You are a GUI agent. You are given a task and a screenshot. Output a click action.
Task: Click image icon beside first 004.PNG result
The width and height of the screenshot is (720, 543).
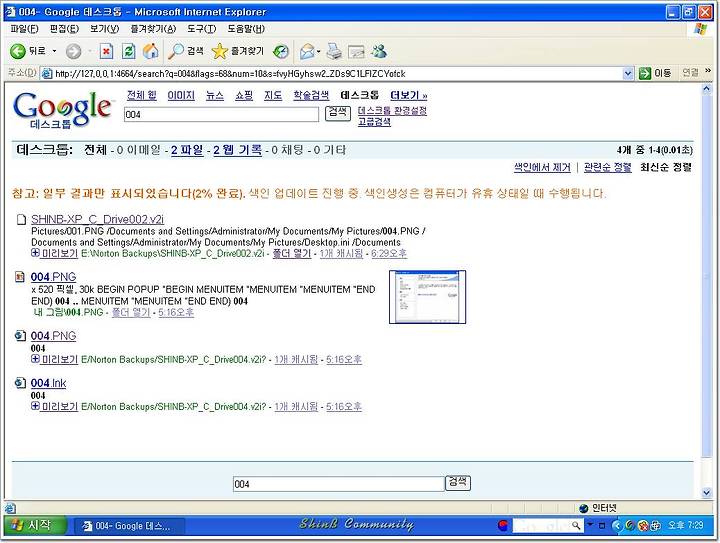[x=20, y=277]
